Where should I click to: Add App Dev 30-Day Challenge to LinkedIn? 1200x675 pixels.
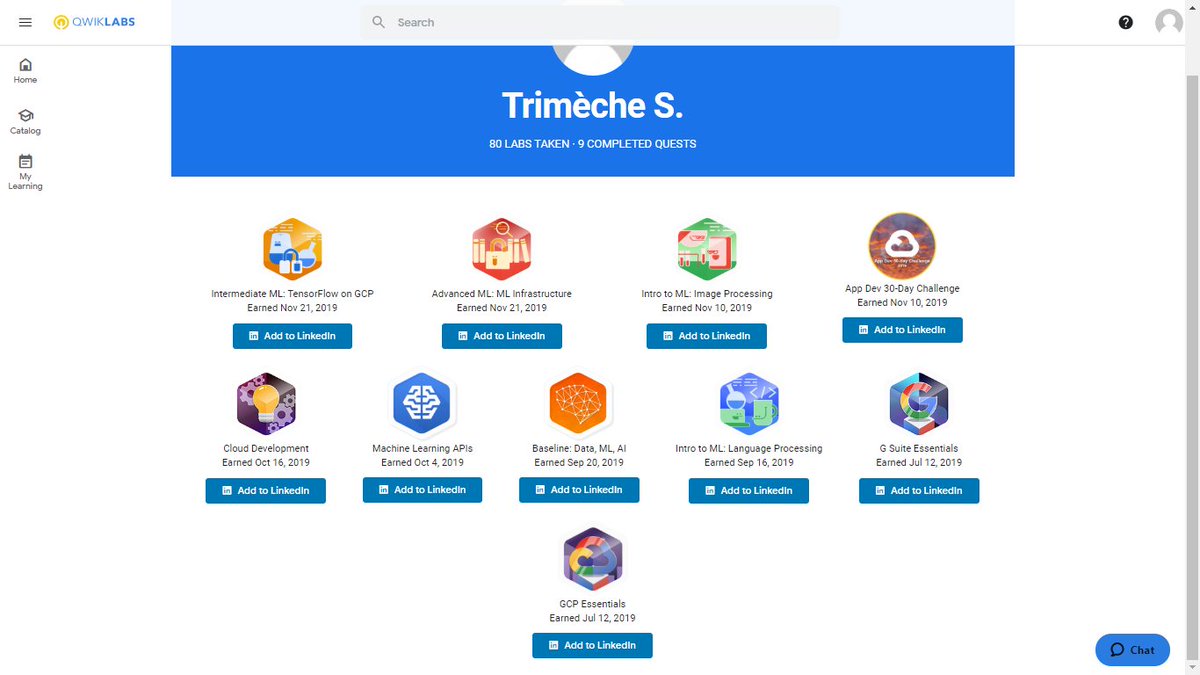902,330
